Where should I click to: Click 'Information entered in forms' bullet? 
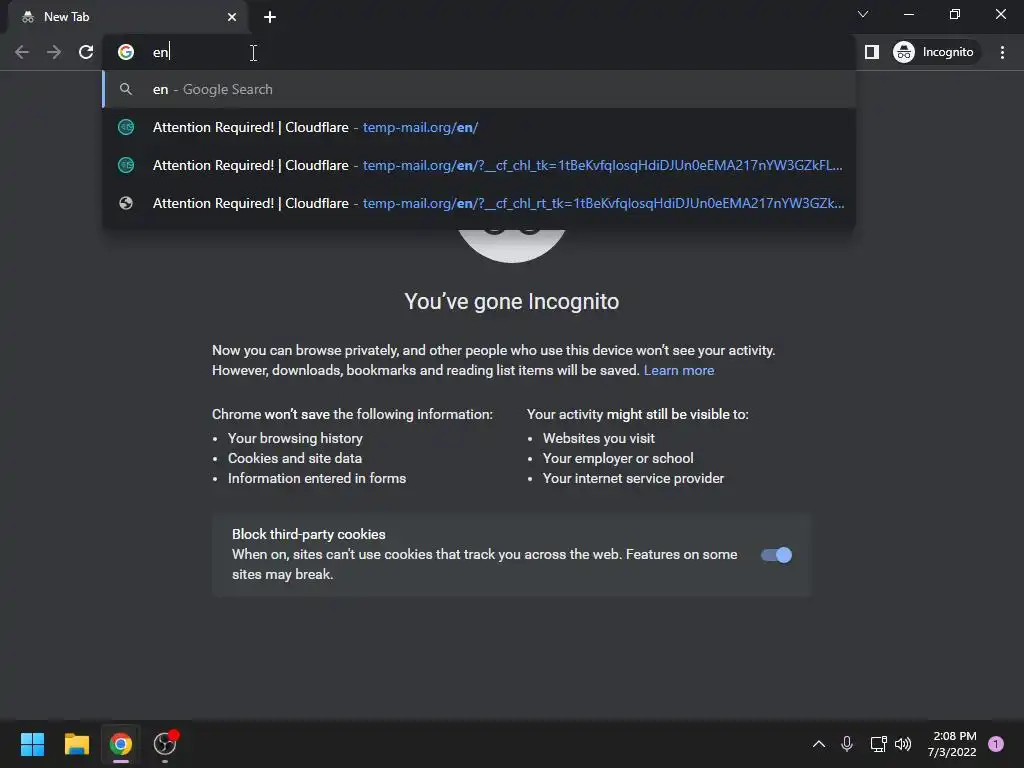click(x=317, y=479)
